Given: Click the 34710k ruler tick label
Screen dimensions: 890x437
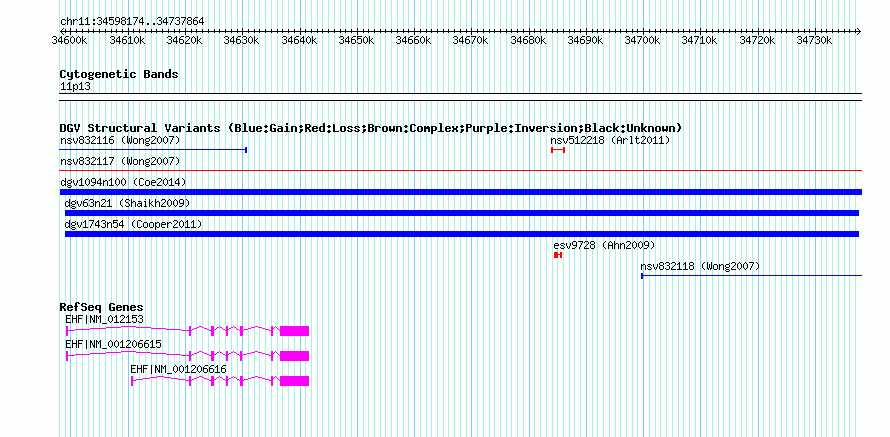Looking at the screenshot, I should (700, 40).
